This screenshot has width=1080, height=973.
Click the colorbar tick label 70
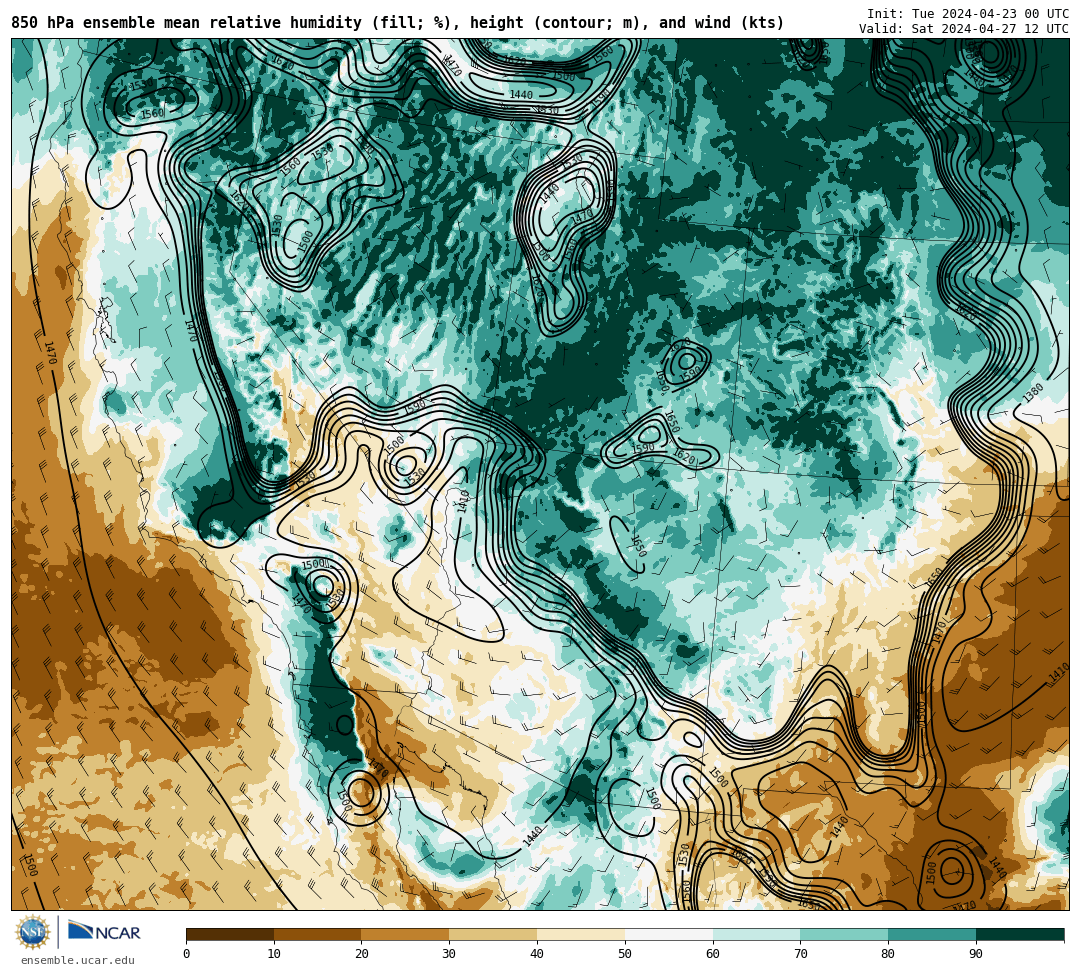coord(800,954)
